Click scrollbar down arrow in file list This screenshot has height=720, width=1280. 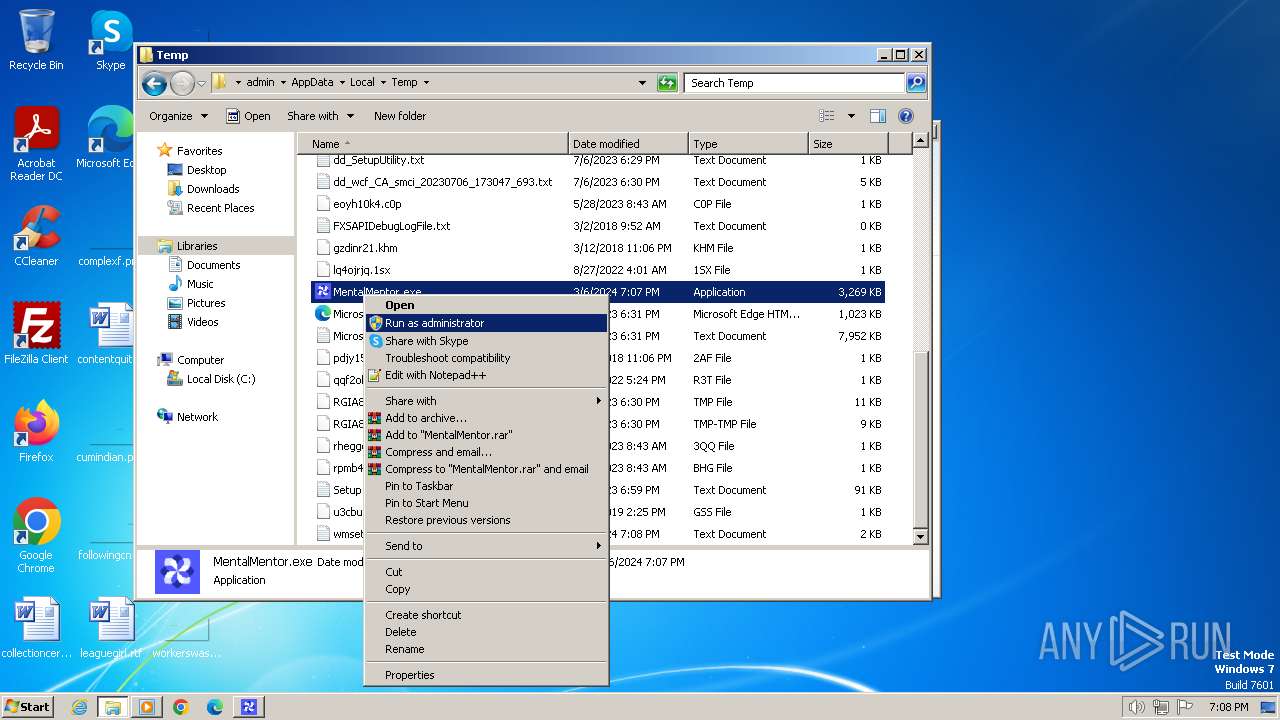pyautogui.click(x=921, y=537)
